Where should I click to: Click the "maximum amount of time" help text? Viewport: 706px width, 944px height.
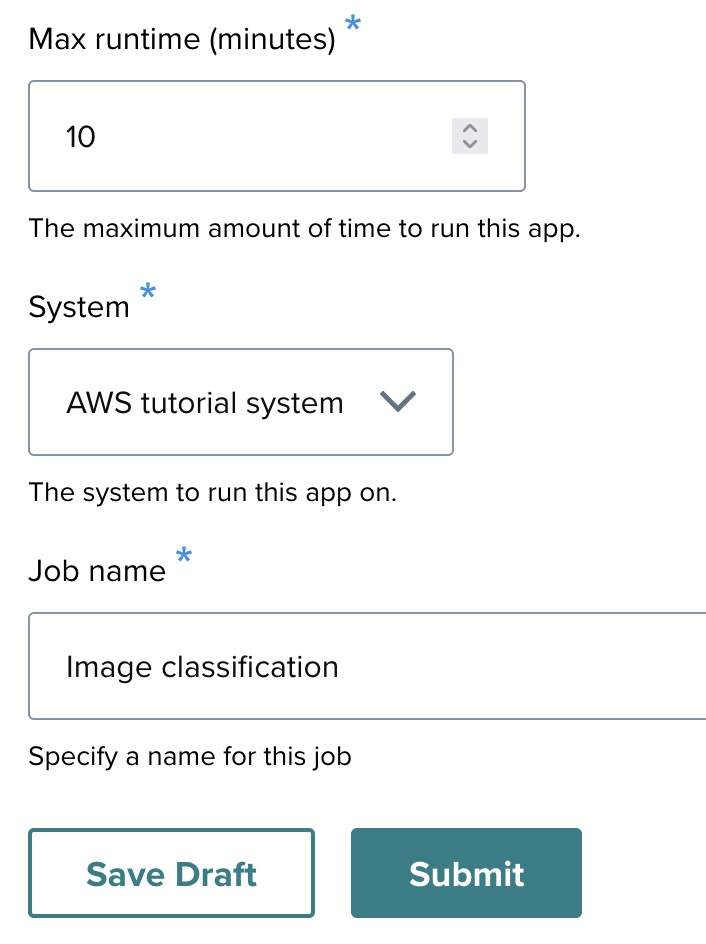304,228
